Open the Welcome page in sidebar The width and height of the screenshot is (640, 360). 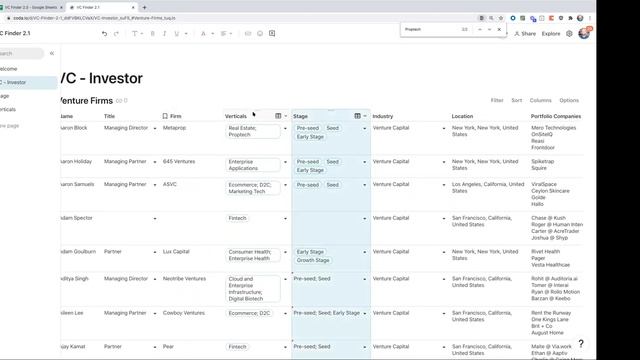[9, 69]
